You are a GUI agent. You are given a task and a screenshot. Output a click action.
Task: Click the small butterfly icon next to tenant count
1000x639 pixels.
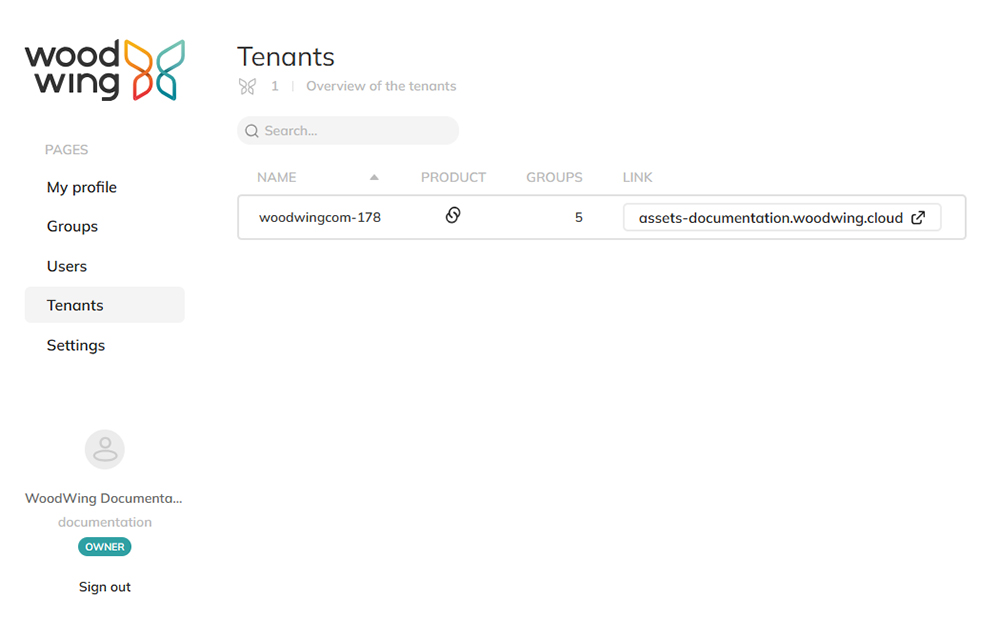point(247,86)
